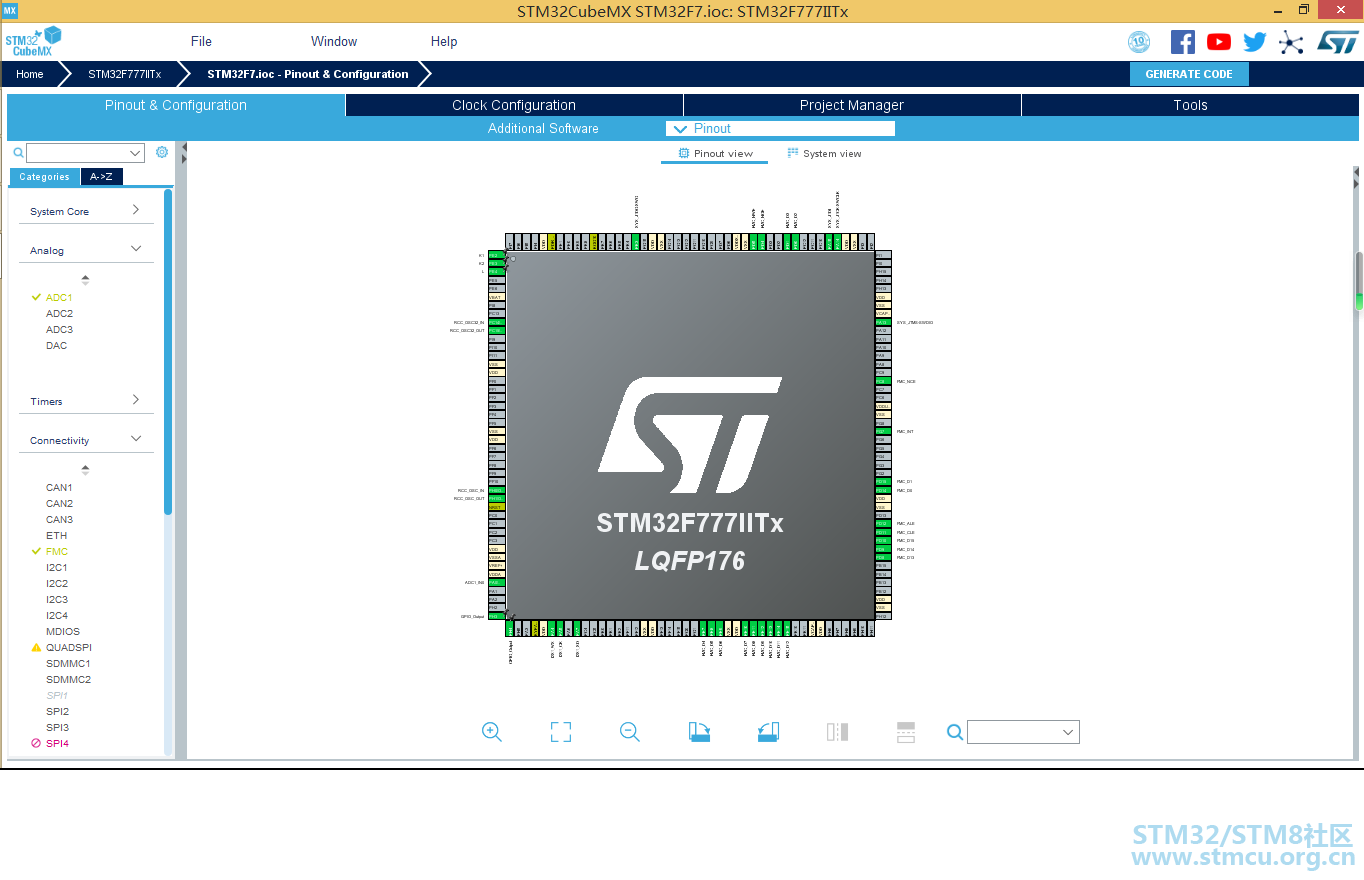The image size is (1364, 880).
Task: Select the Categories tab
Action: point(45,177)
